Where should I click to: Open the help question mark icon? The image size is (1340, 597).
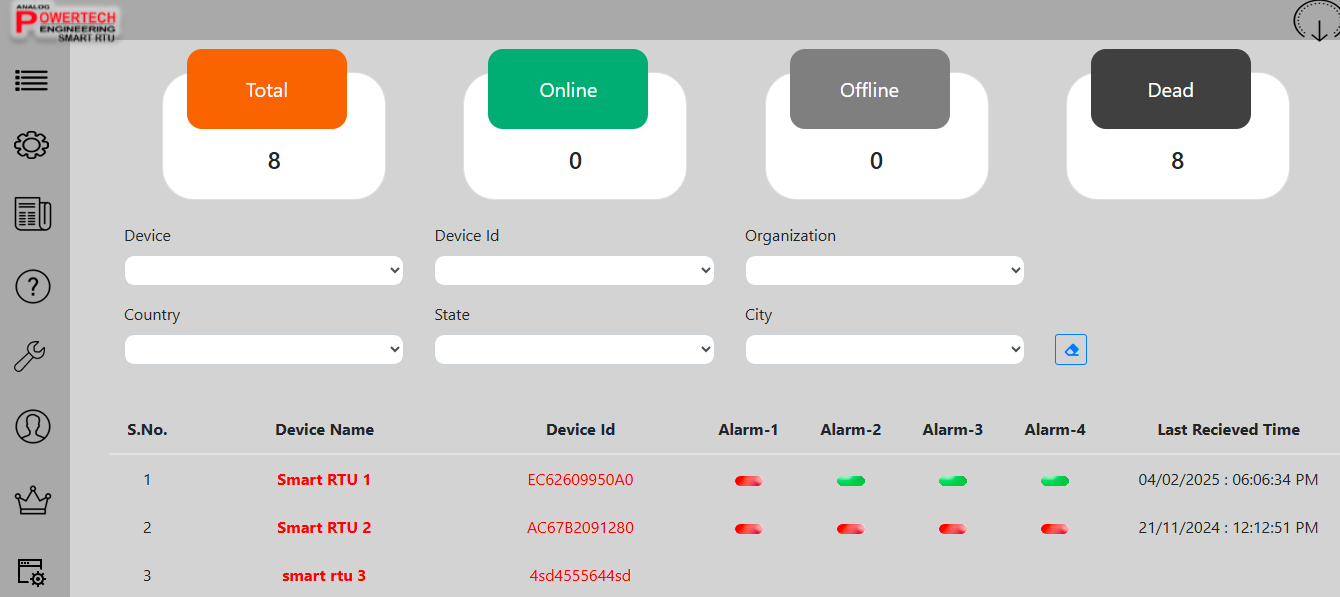tap(32, 287)
